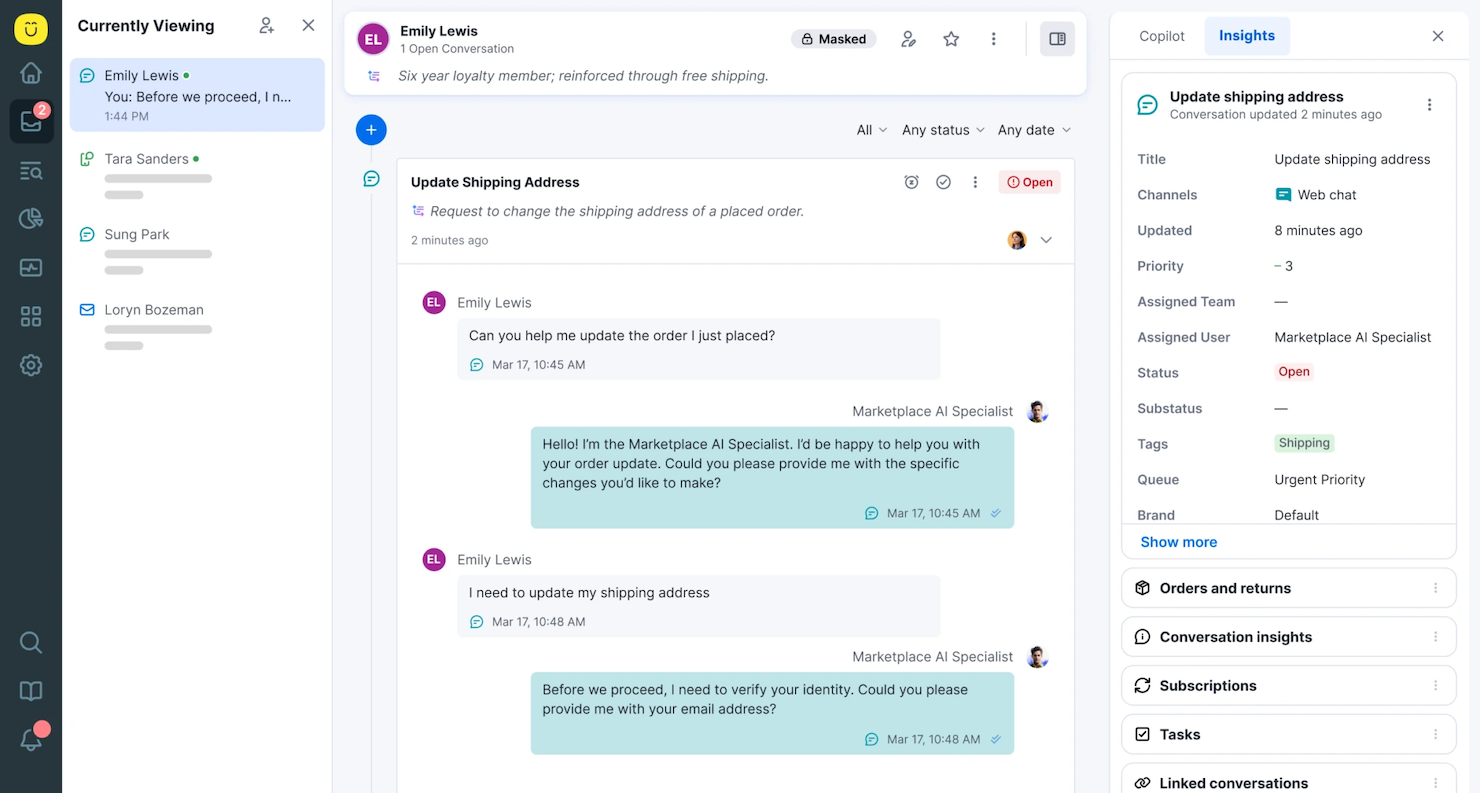Open the Home icon in the sidebar

click(31, 72)
